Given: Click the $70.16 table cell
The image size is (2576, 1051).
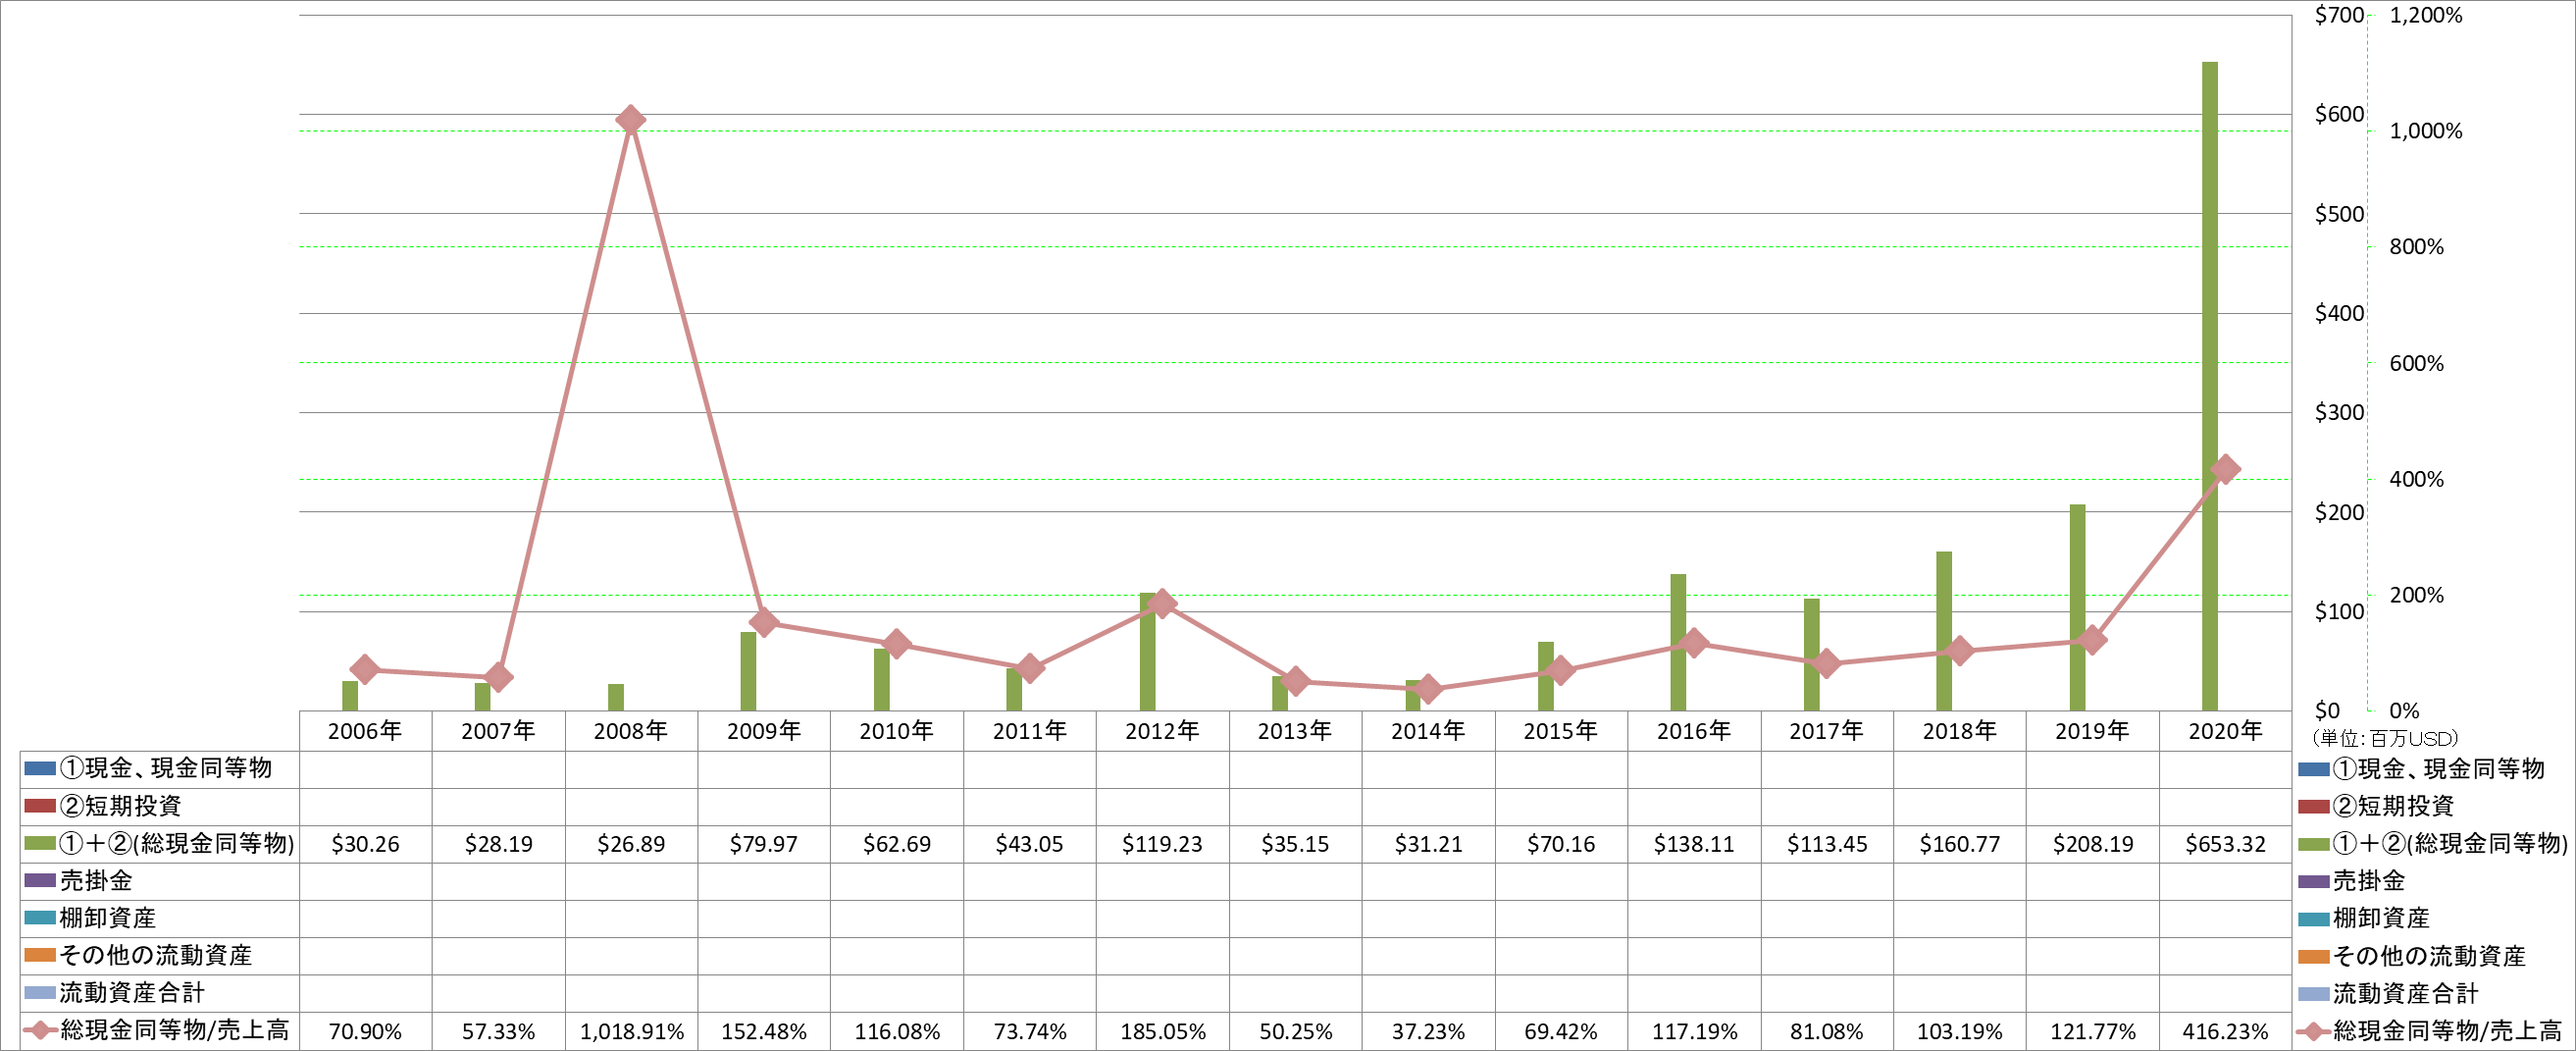Looking at the screenshot, I should [x=1561, y=844].
